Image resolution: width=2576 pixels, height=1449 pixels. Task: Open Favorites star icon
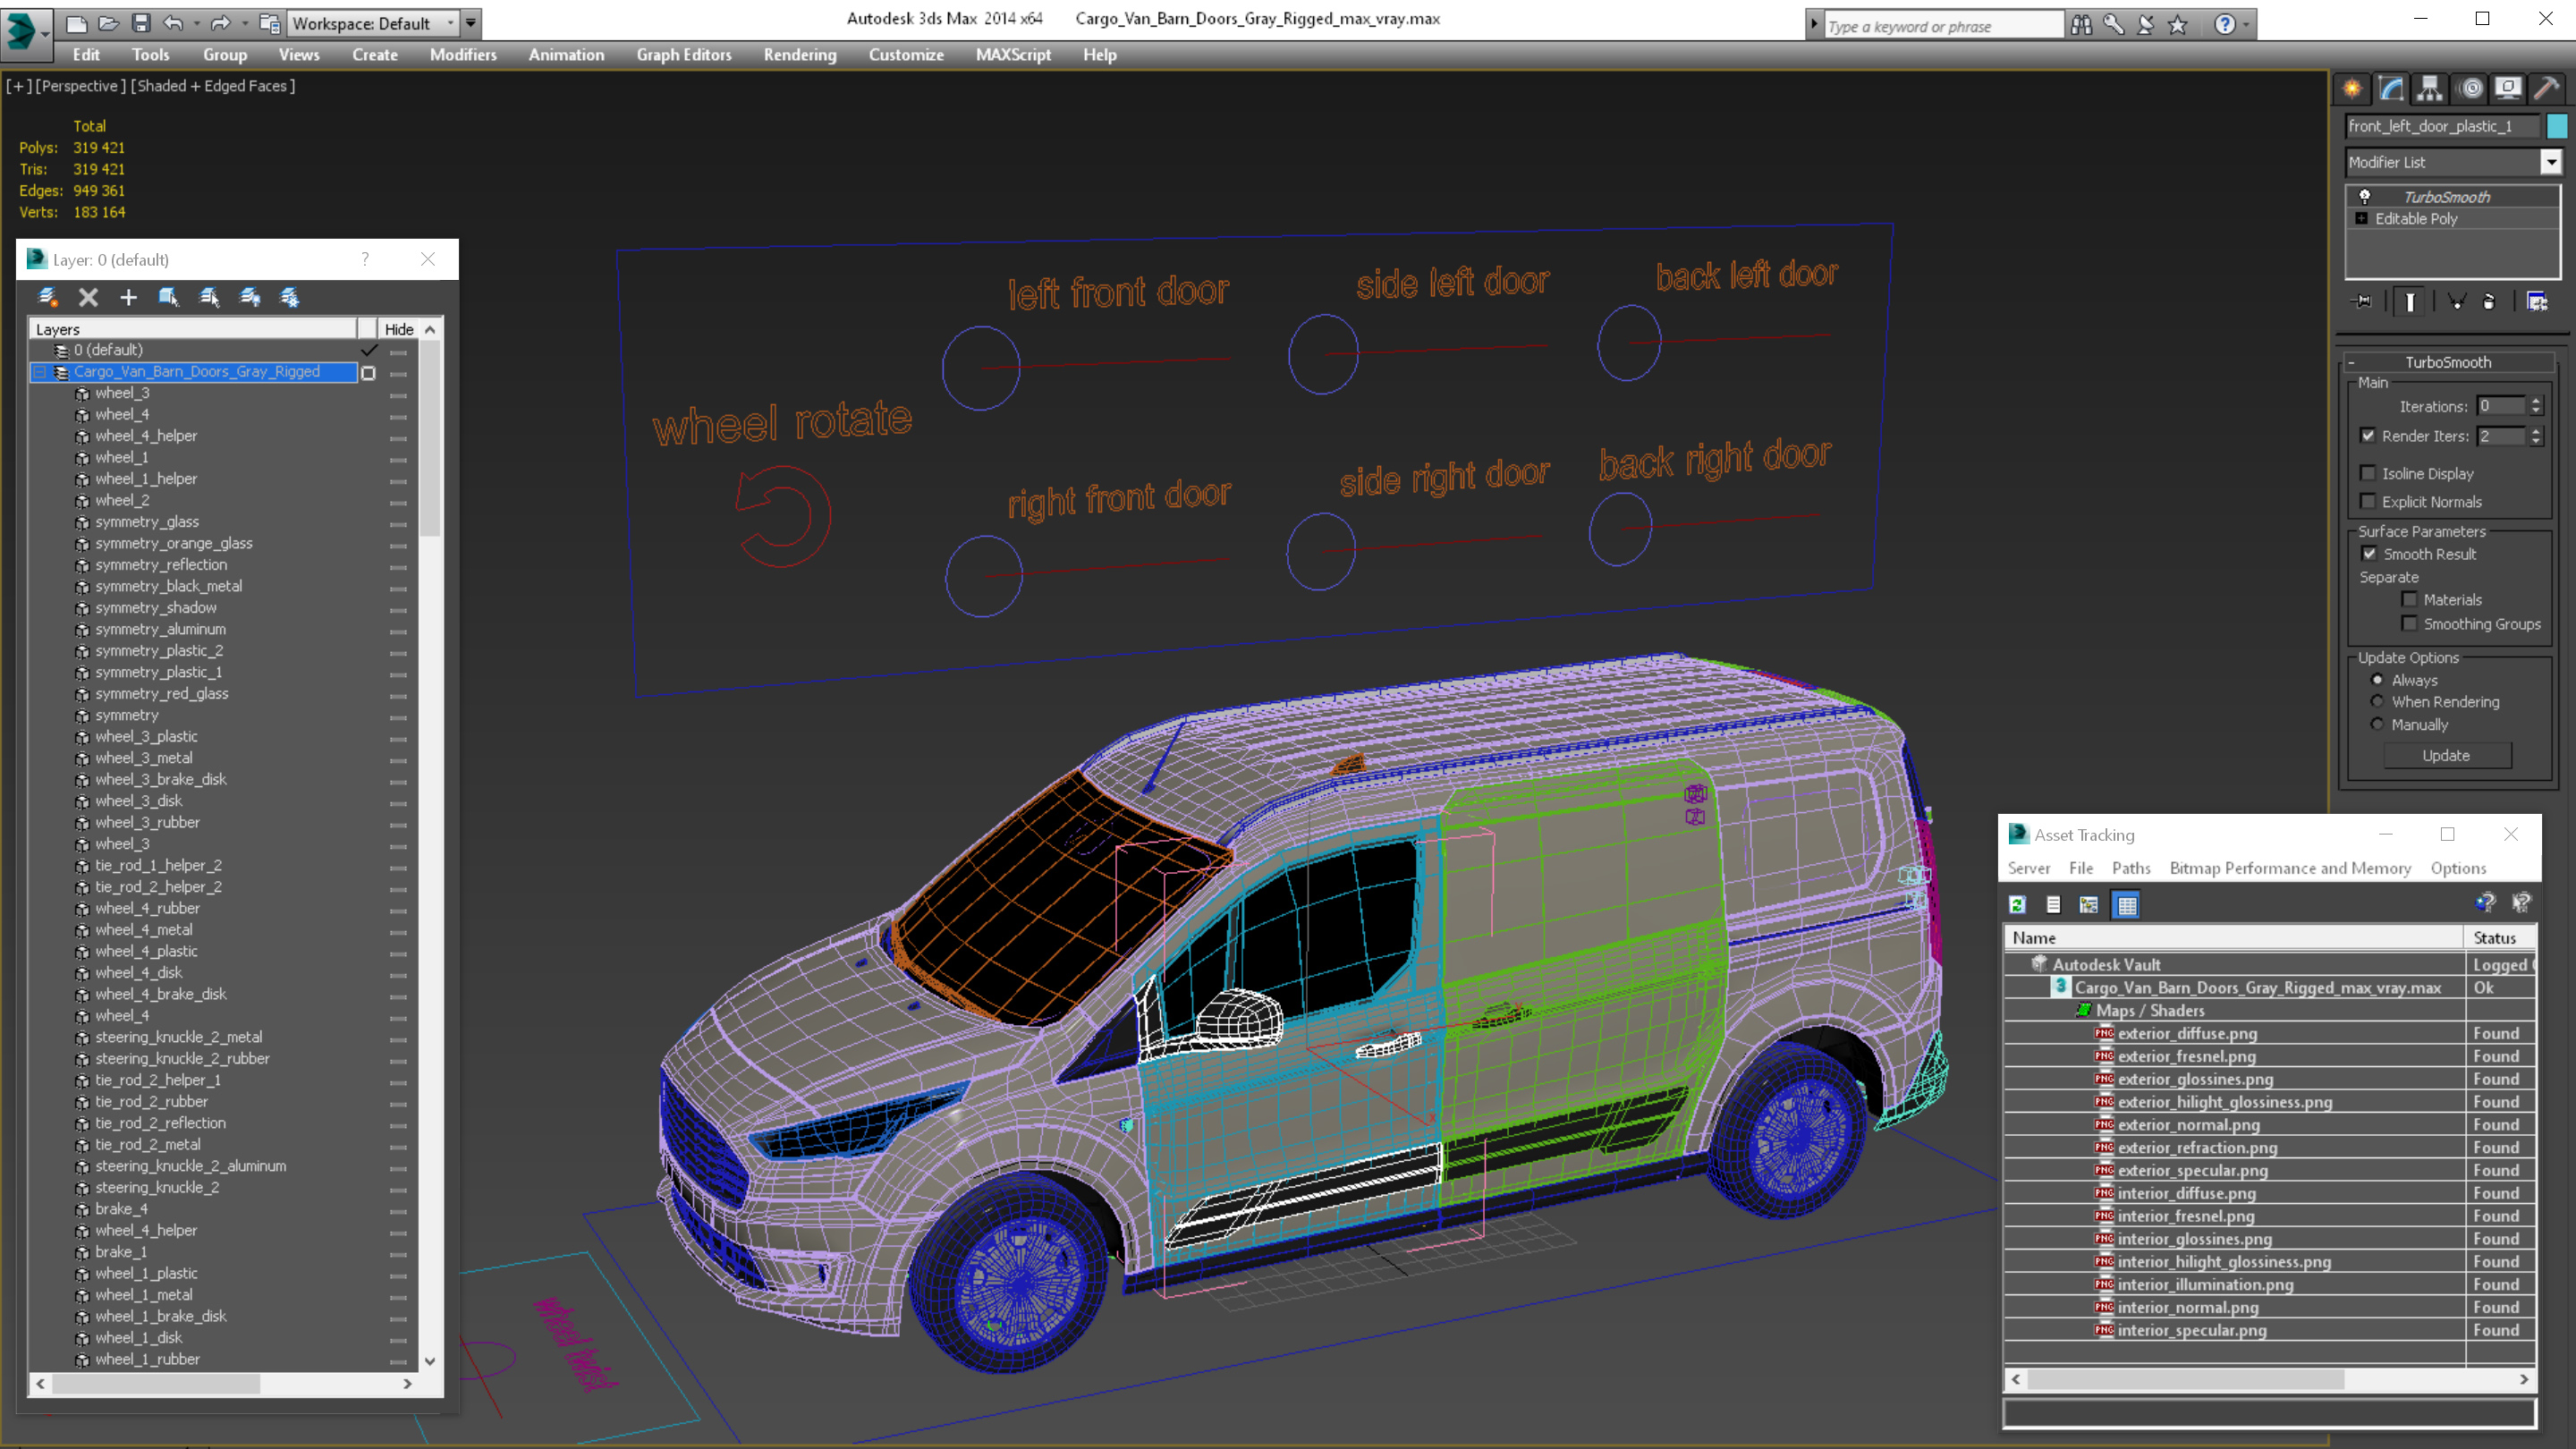[2177, 24]
